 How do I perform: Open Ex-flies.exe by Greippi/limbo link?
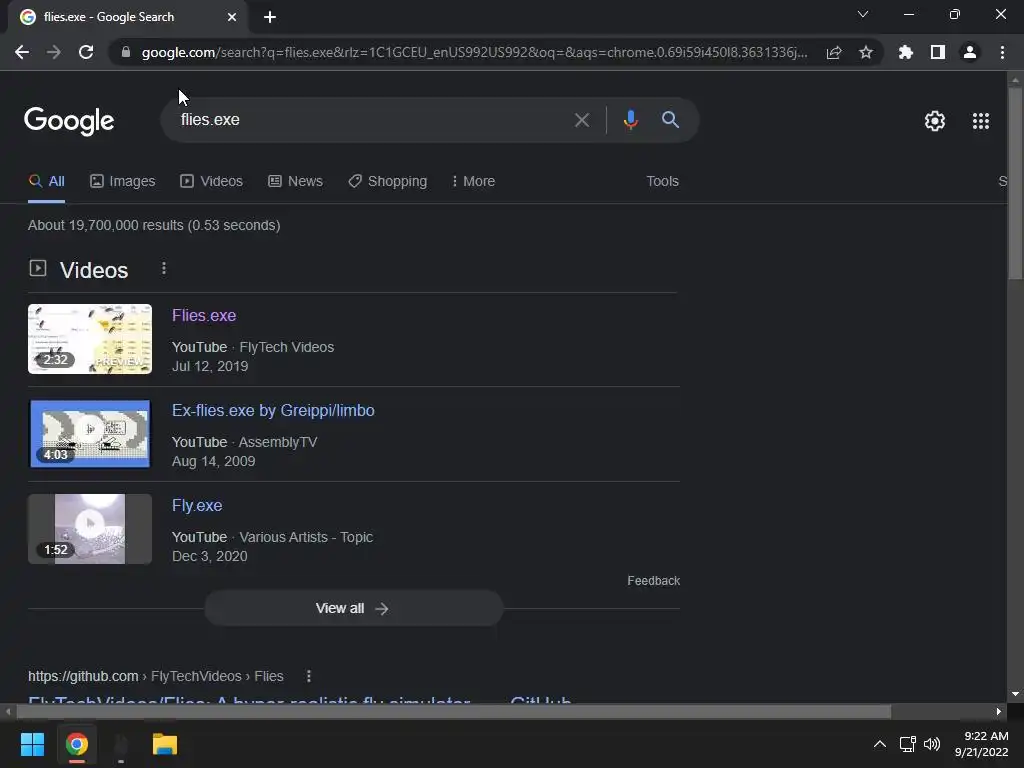273,411
